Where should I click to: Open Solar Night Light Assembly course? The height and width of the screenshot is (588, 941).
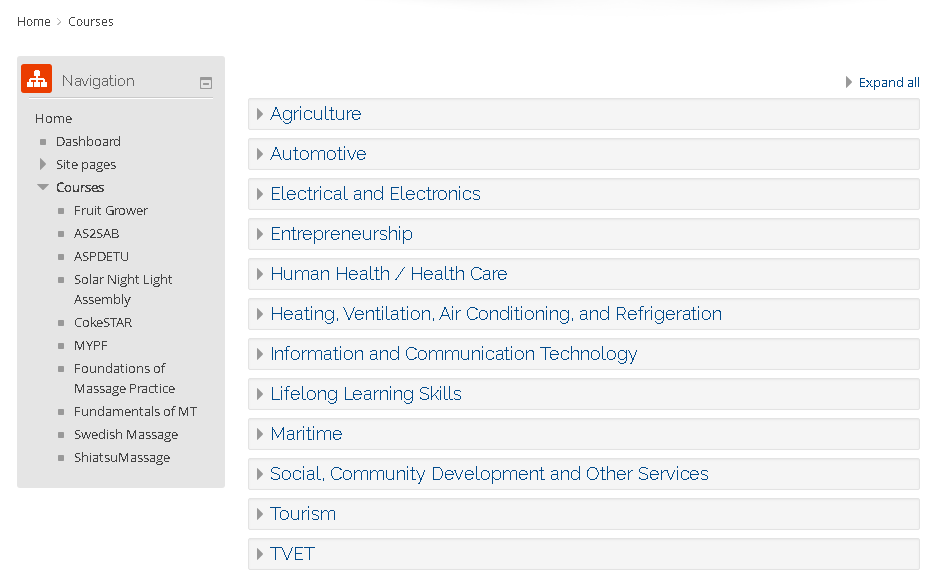click(123, 289)
